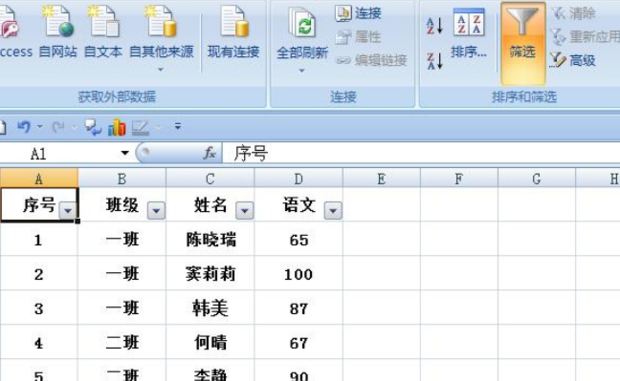Select the score cell 65
Image resolution: width=620 pixels, height=381 pixels.
(299, 239)
